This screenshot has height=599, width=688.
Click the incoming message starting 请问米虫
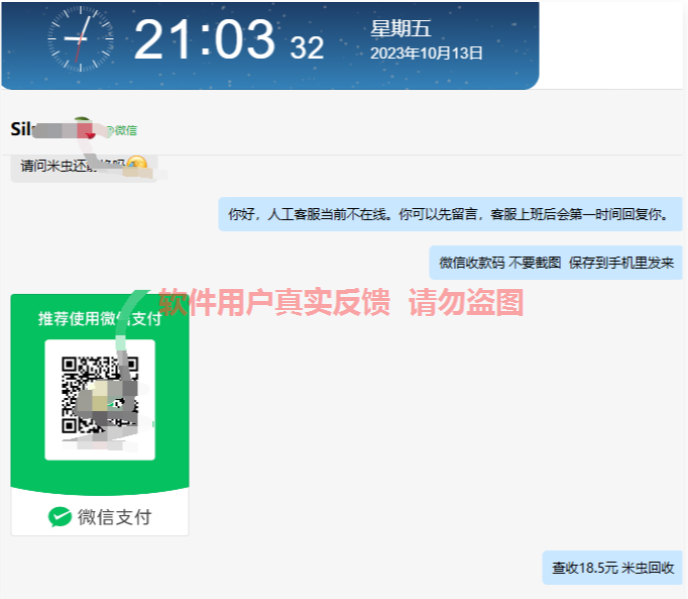click(84, 168)
